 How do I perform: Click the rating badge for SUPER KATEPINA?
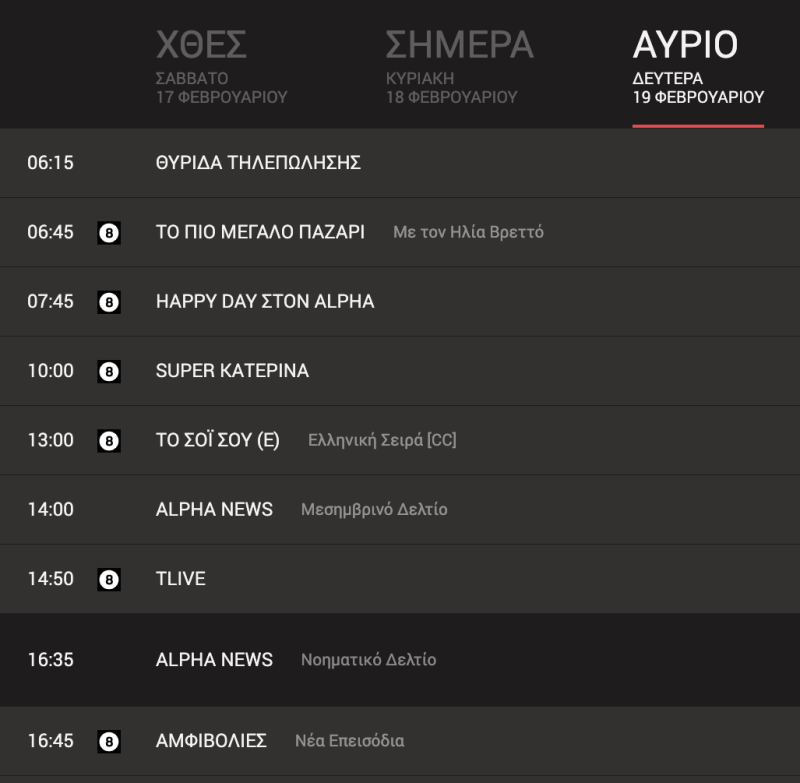110,371
